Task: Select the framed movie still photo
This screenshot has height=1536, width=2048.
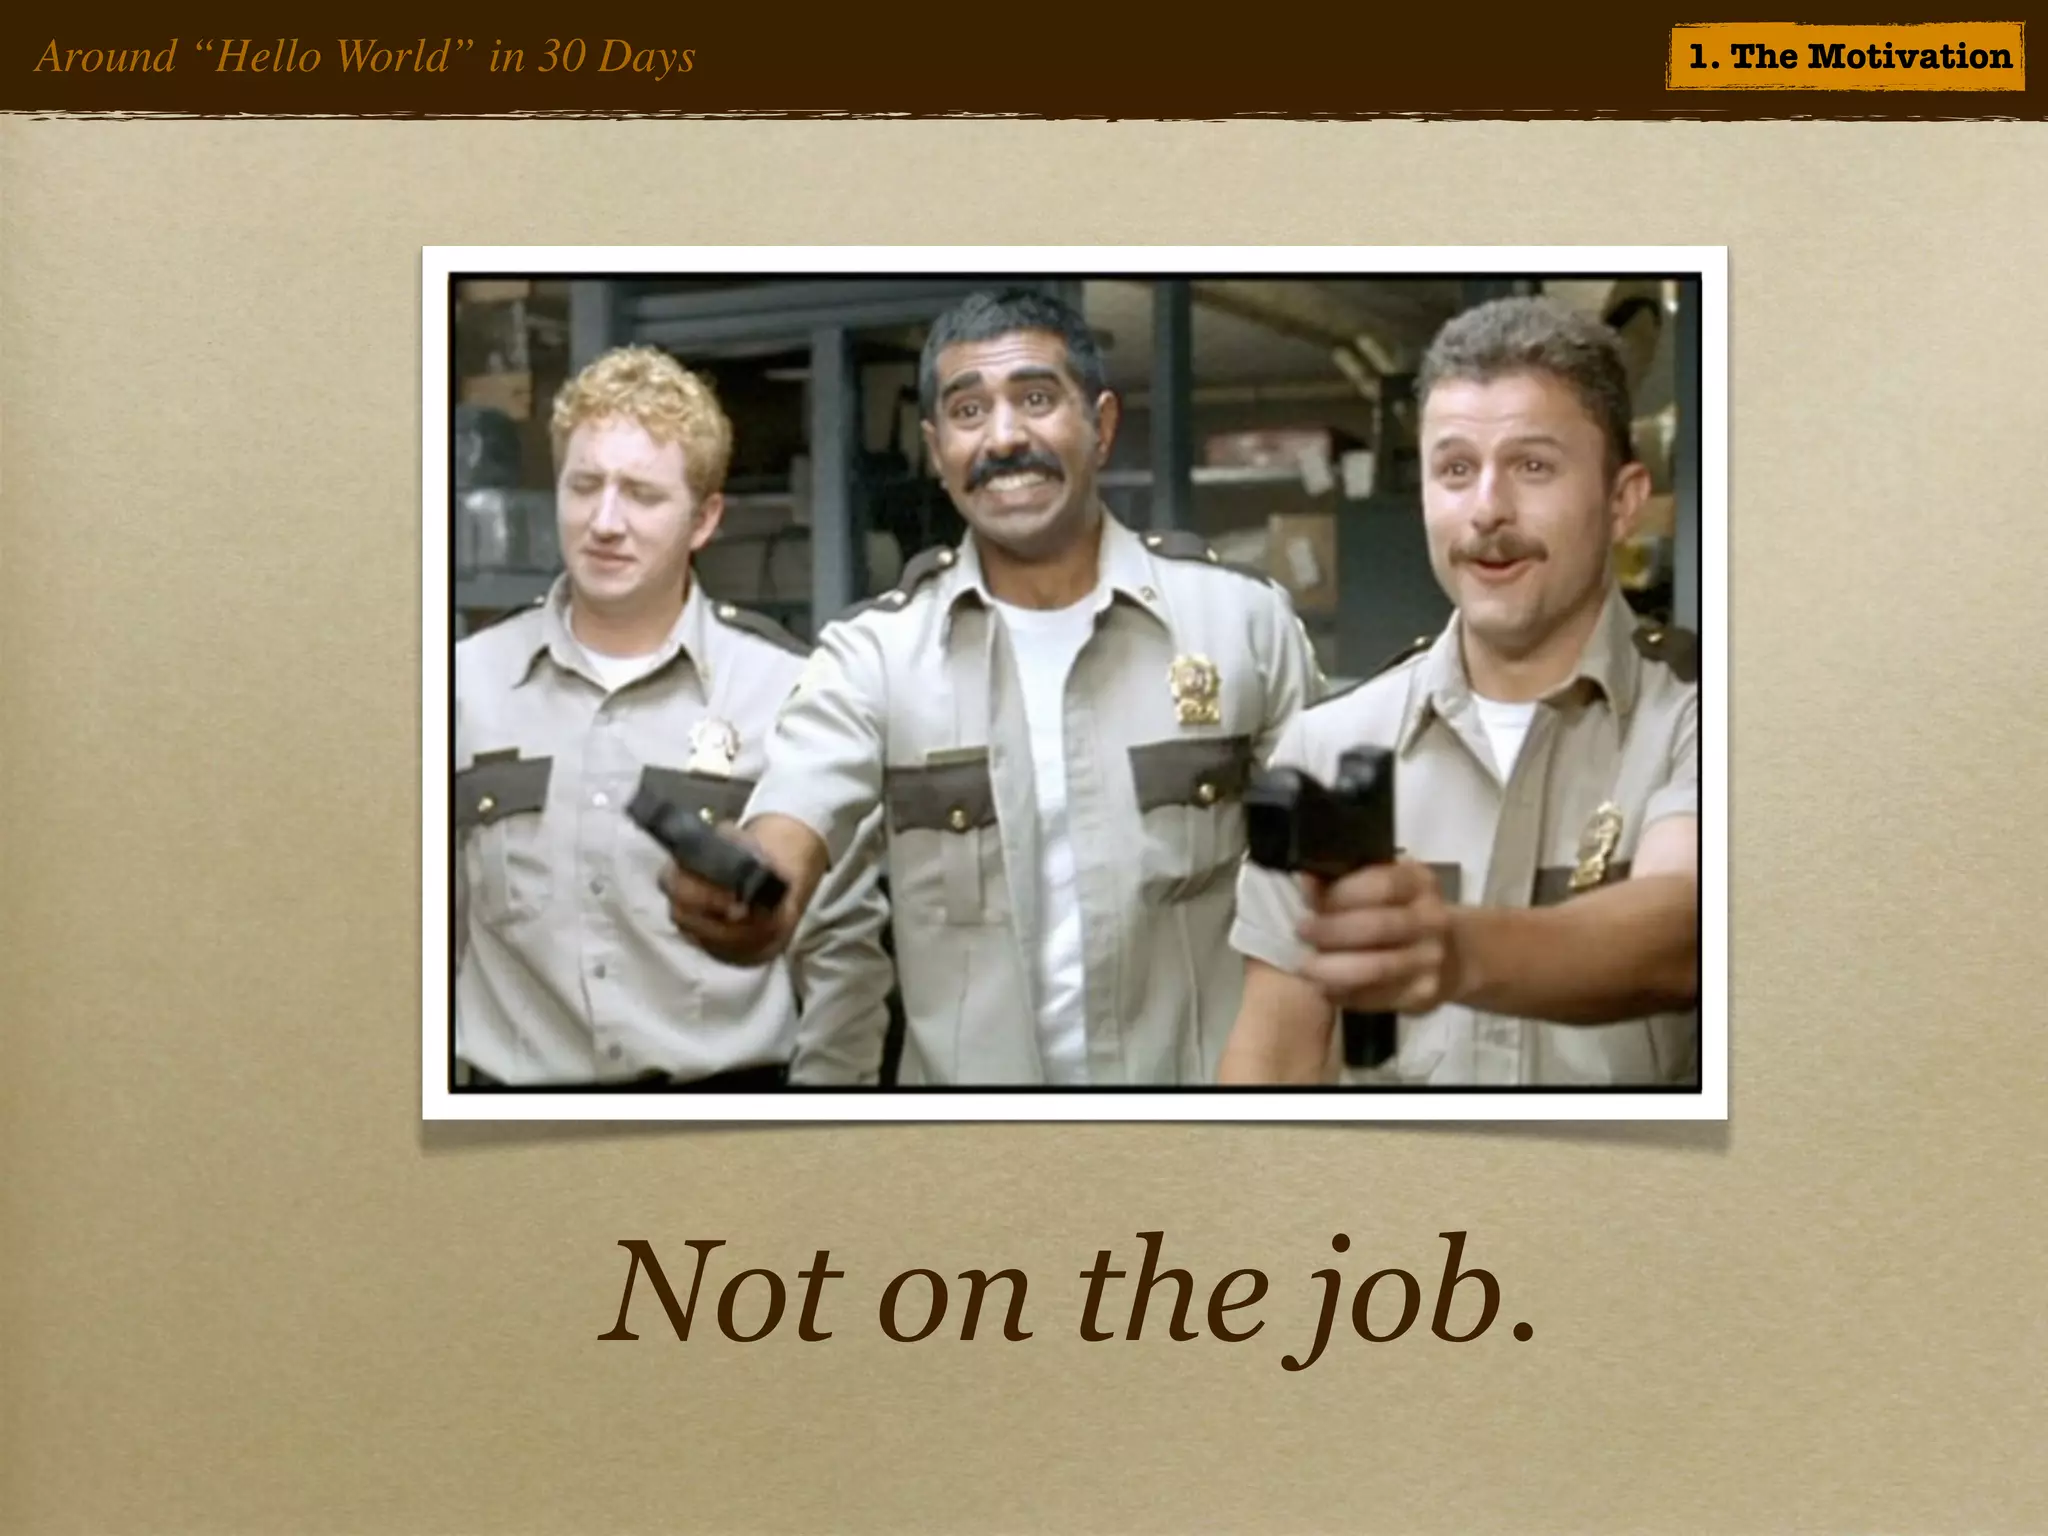Action: (1075, 682)
